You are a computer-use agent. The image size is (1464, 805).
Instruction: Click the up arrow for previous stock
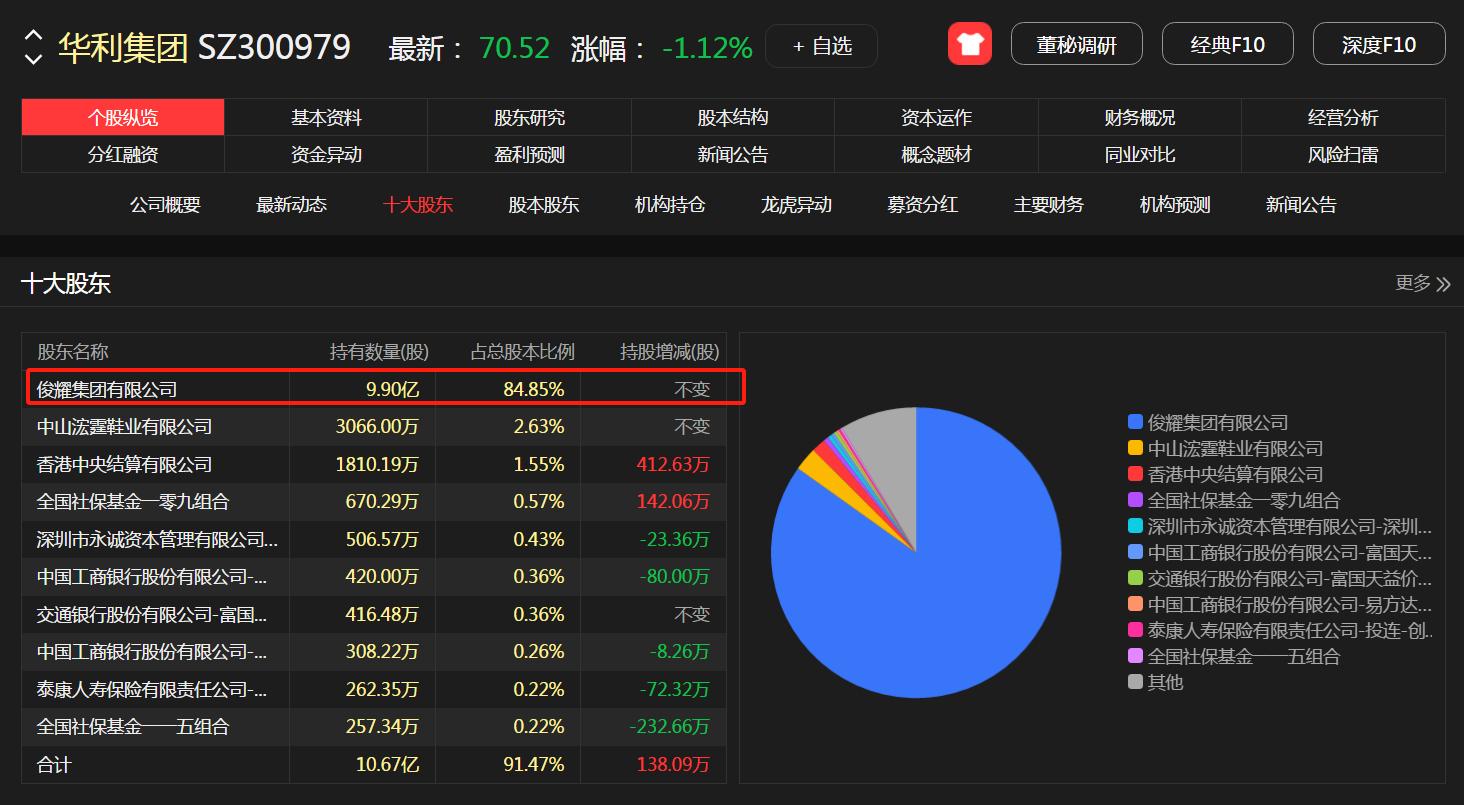click(33, 35)
